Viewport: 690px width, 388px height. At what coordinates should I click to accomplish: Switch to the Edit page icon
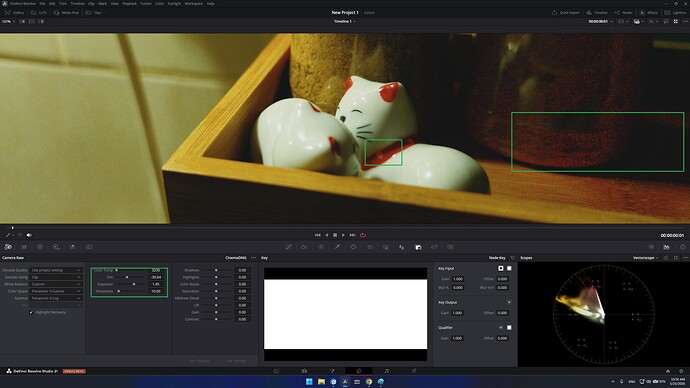click(x=304, y=371)
